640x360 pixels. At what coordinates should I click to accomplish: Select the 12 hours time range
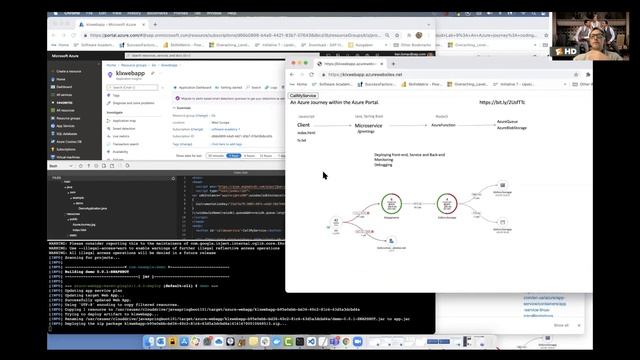[266, 156]
